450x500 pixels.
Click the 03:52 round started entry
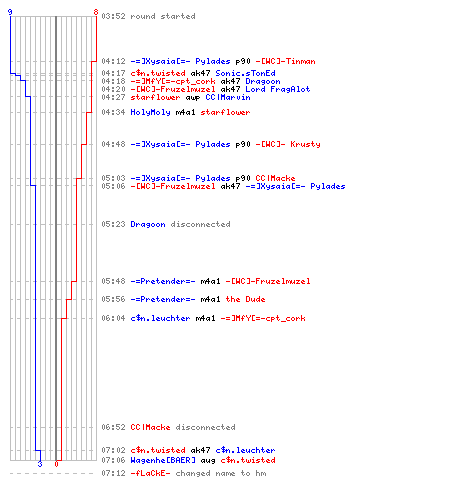pyautogui.click(x=148, y=16)
